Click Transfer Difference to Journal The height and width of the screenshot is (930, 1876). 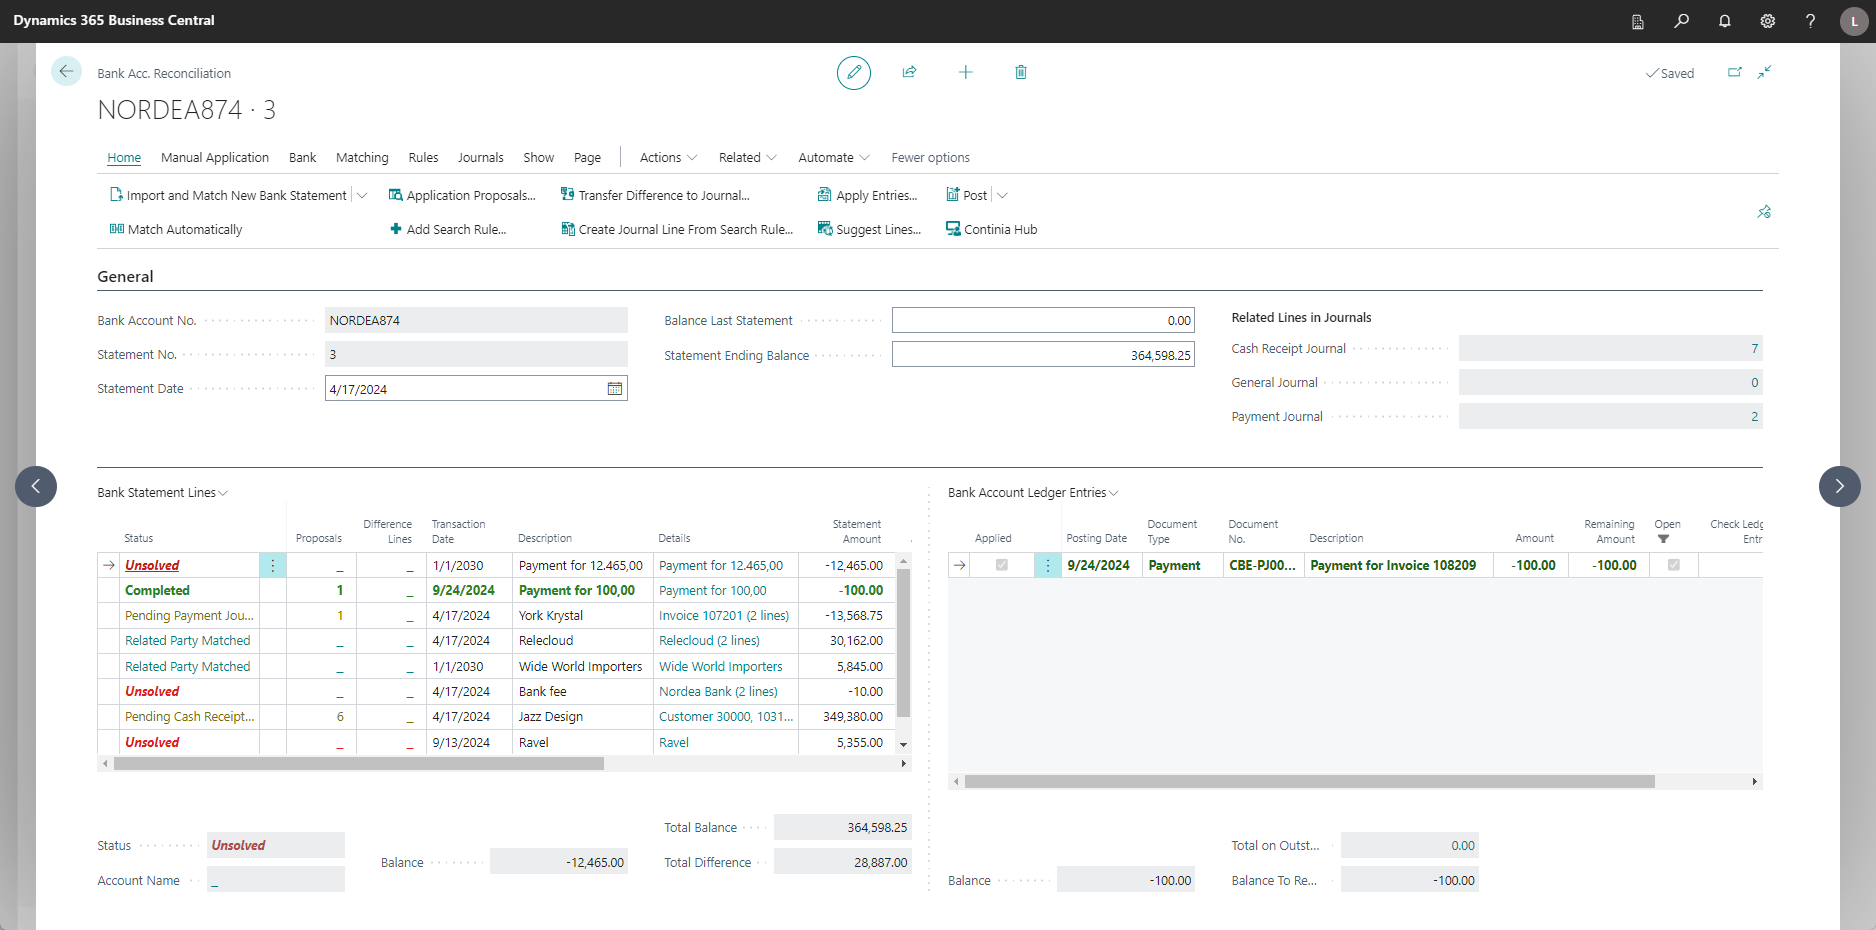tap(655, 195)
